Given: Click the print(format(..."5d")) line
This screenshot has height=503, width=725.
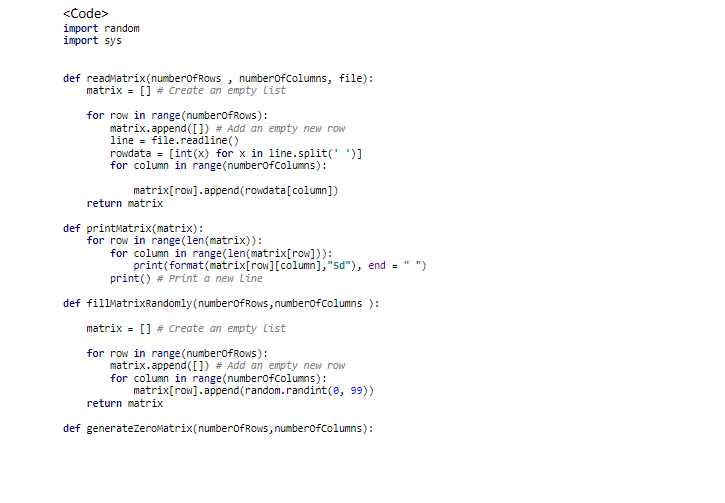Looking at the screenshot, I should (280, 266).
